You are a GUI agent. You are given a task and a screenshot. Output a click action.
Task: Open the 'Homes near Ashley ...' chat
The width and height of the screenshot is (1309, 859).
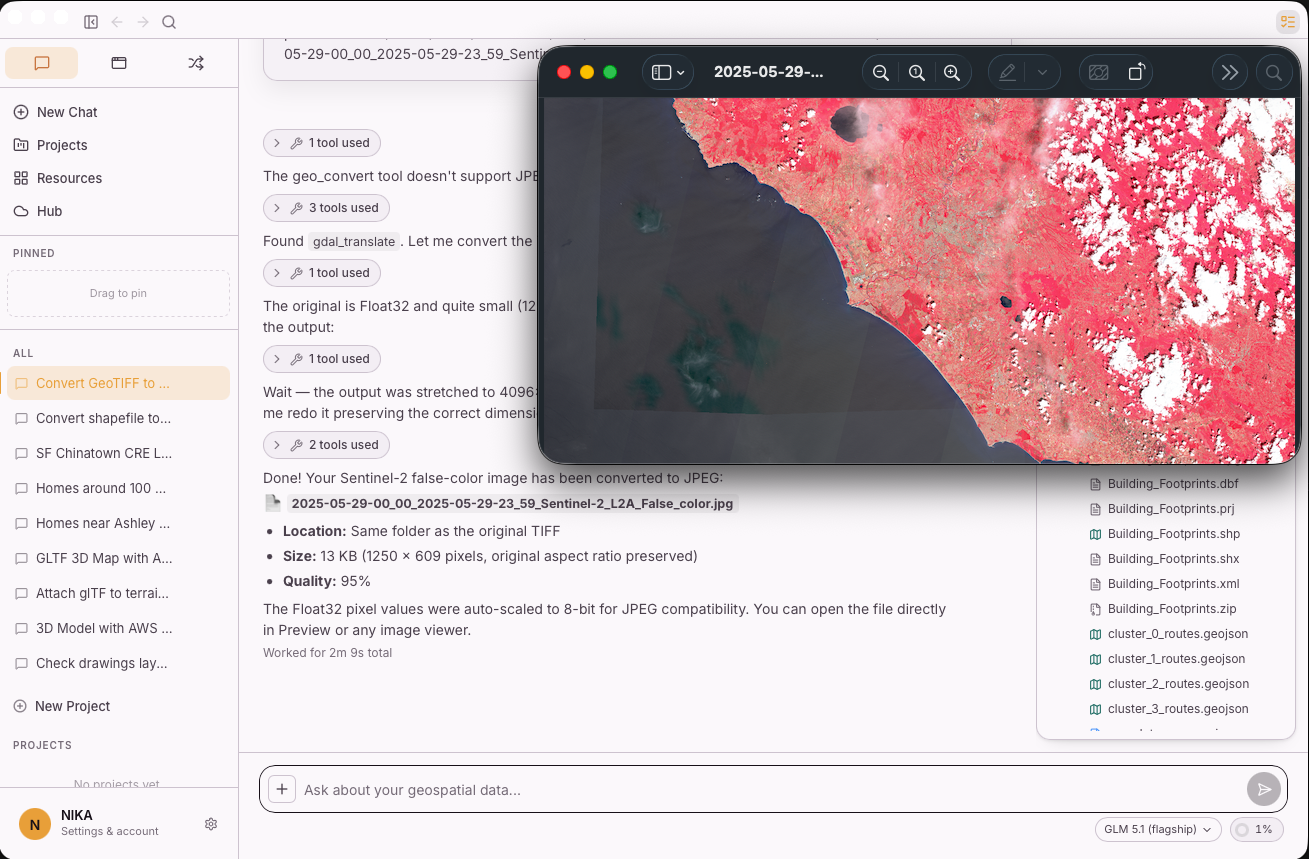[119, 523]
